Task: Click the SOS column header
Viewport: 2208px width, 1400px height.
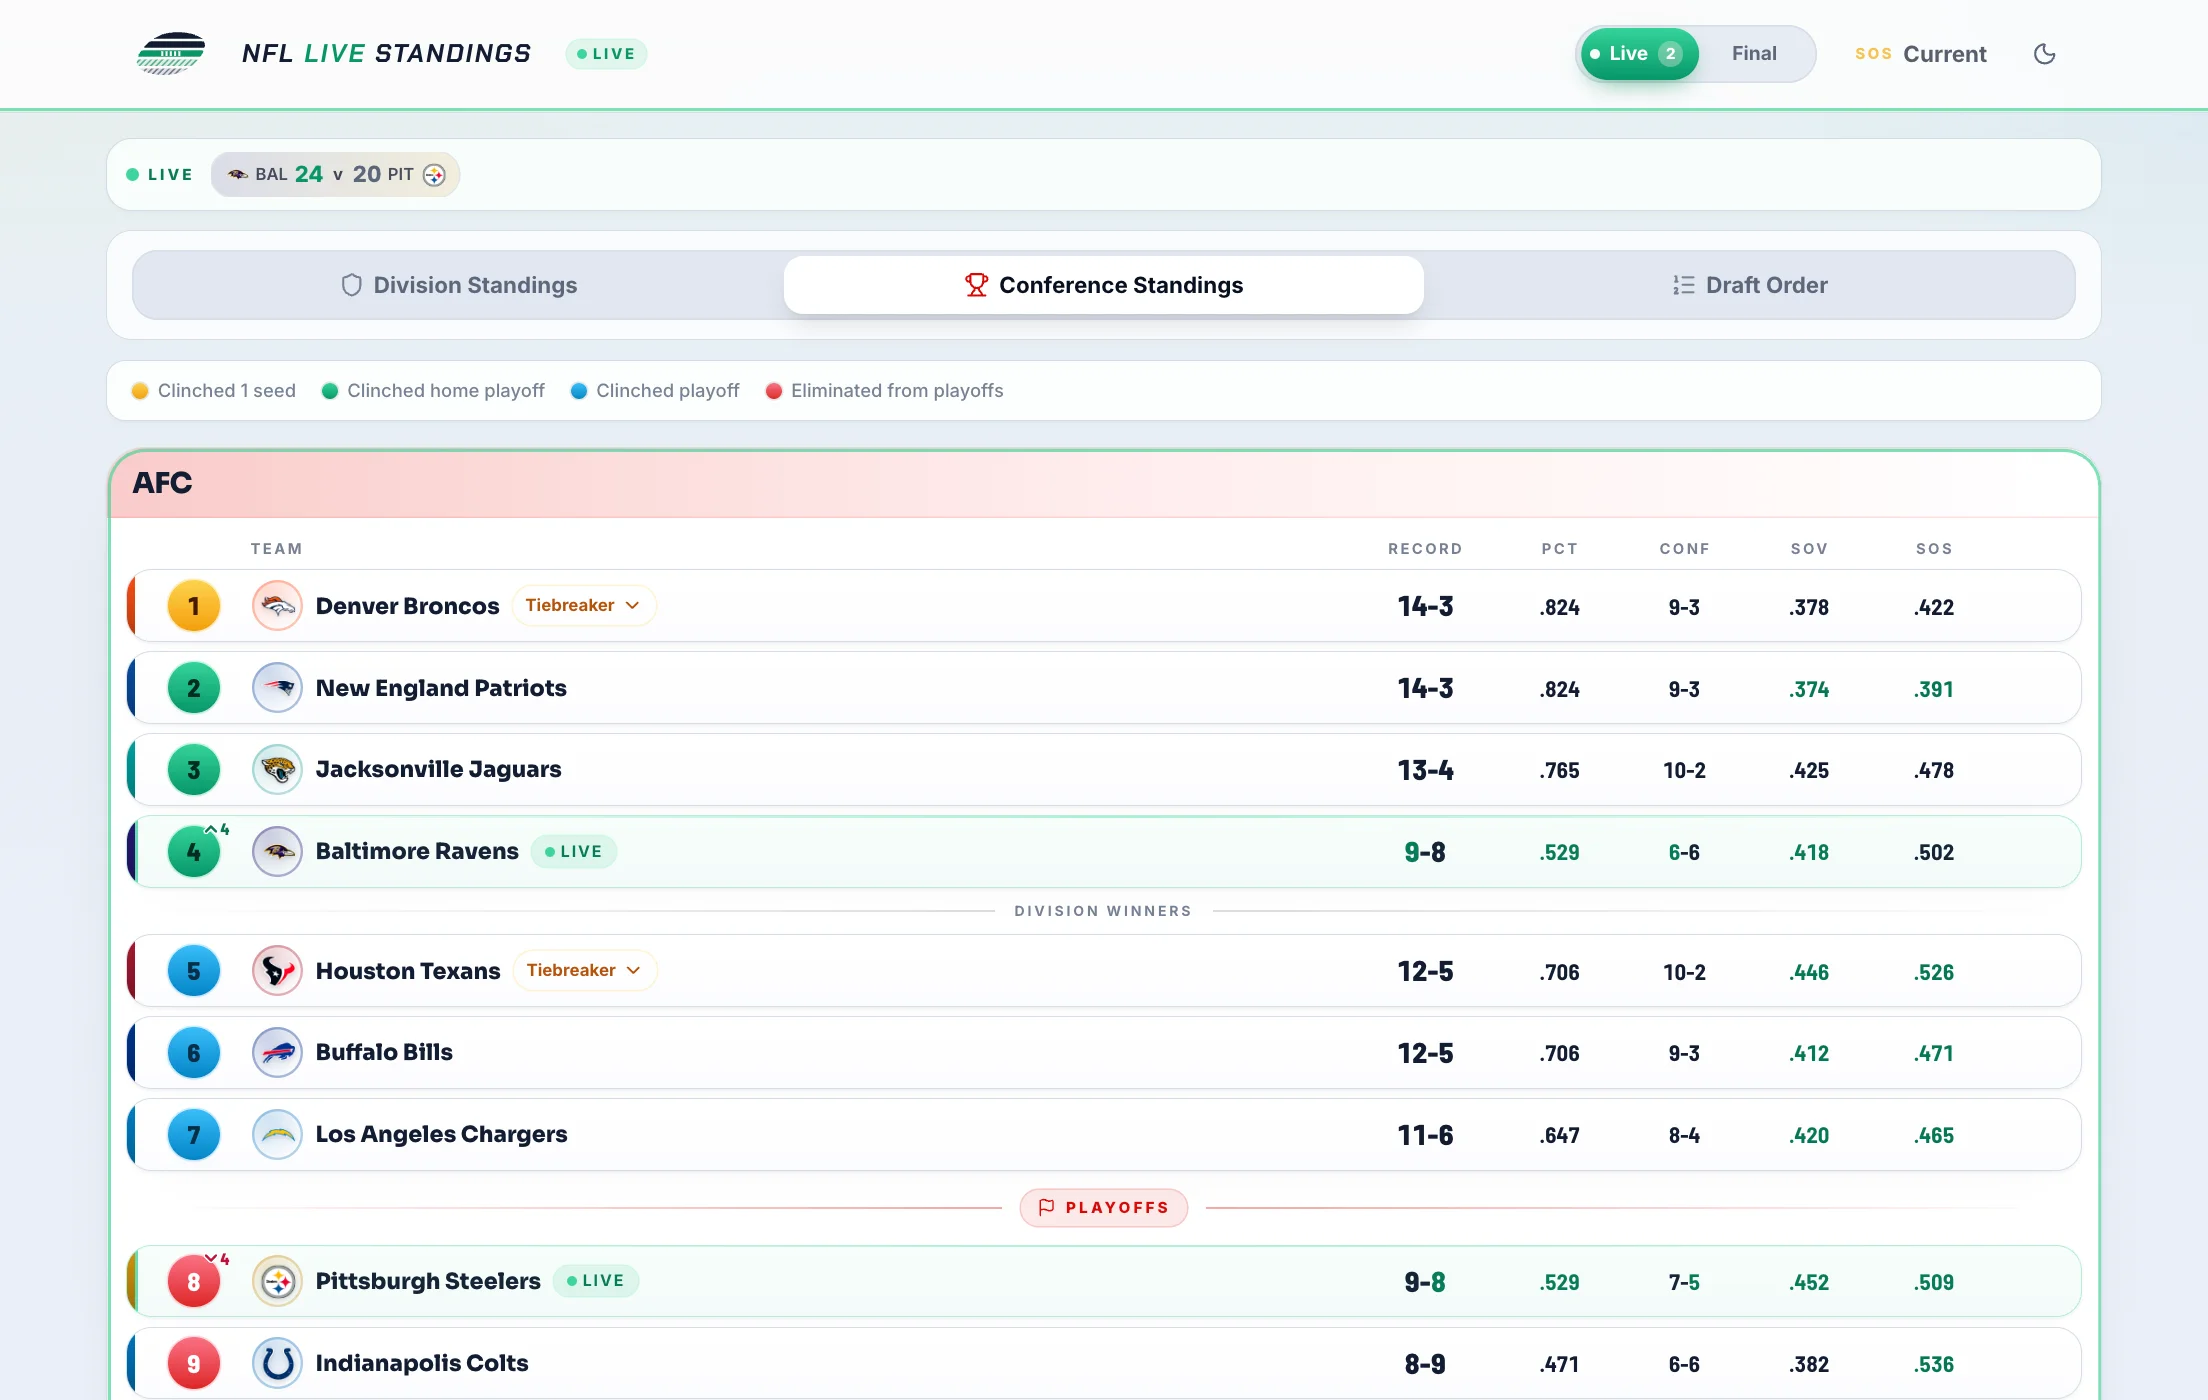Action: tap(1934, 549)
